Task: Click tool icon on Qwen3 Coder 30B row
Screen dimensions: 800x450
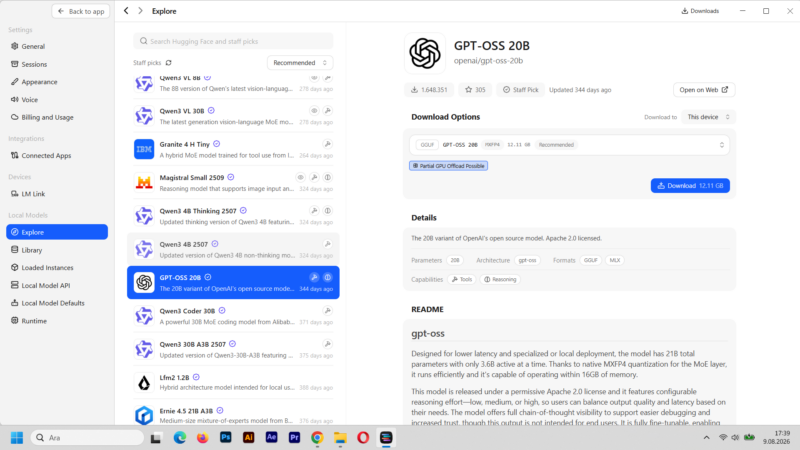Action: (328, 311)
